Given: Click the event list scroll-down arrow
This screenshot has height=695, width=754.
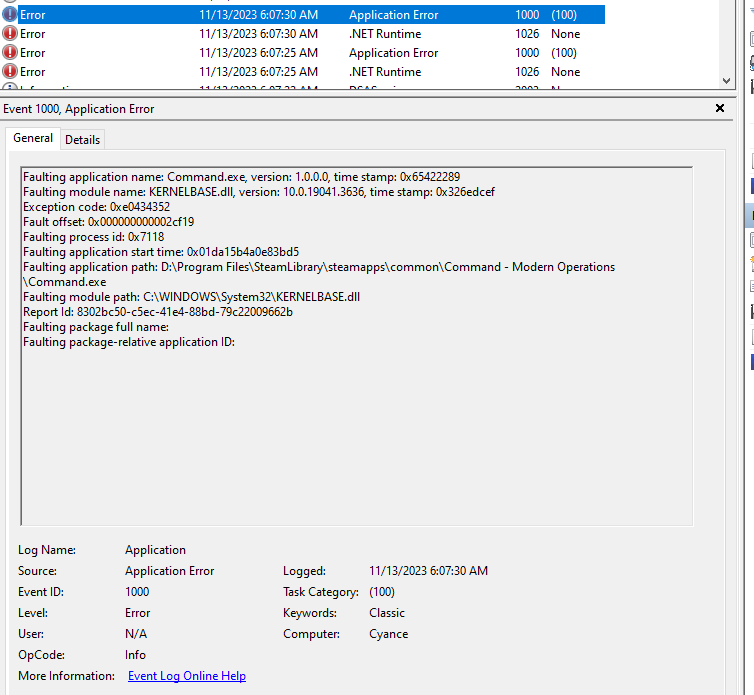Looking at the screenshot, I should pos(727,81).
